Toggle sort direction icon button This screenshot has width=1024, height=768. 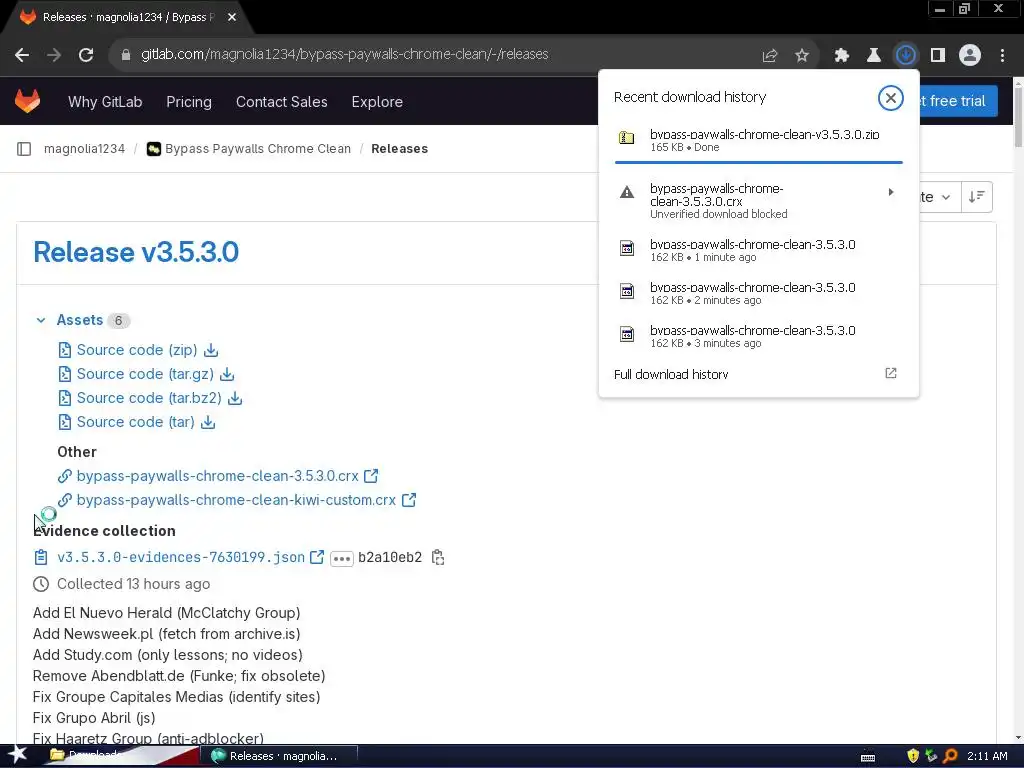977,197
